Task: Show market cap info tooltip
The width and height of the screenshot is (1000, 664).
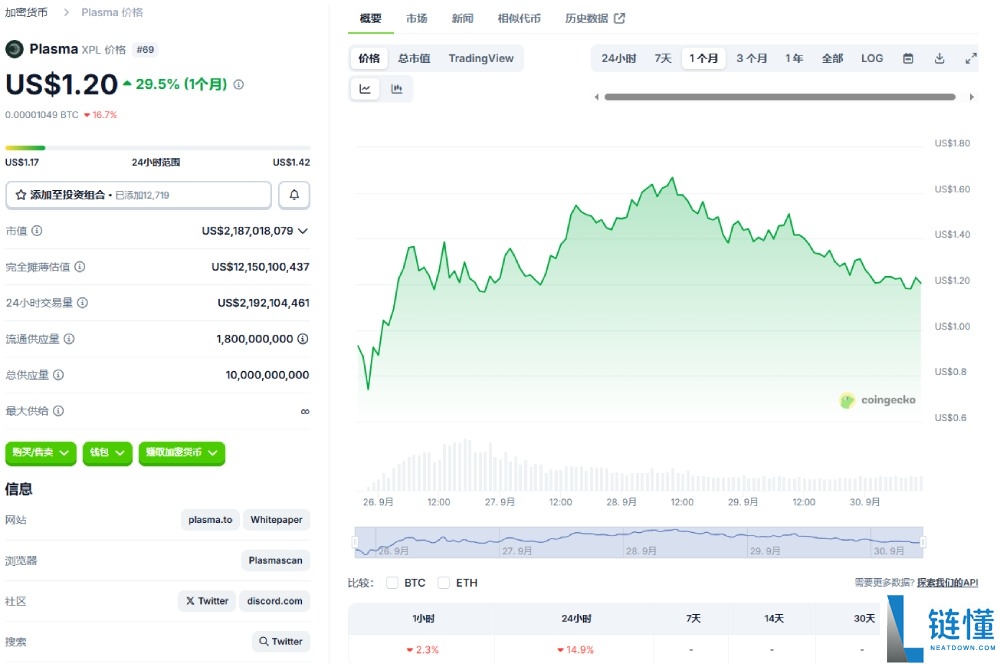Action: [37, 230]
